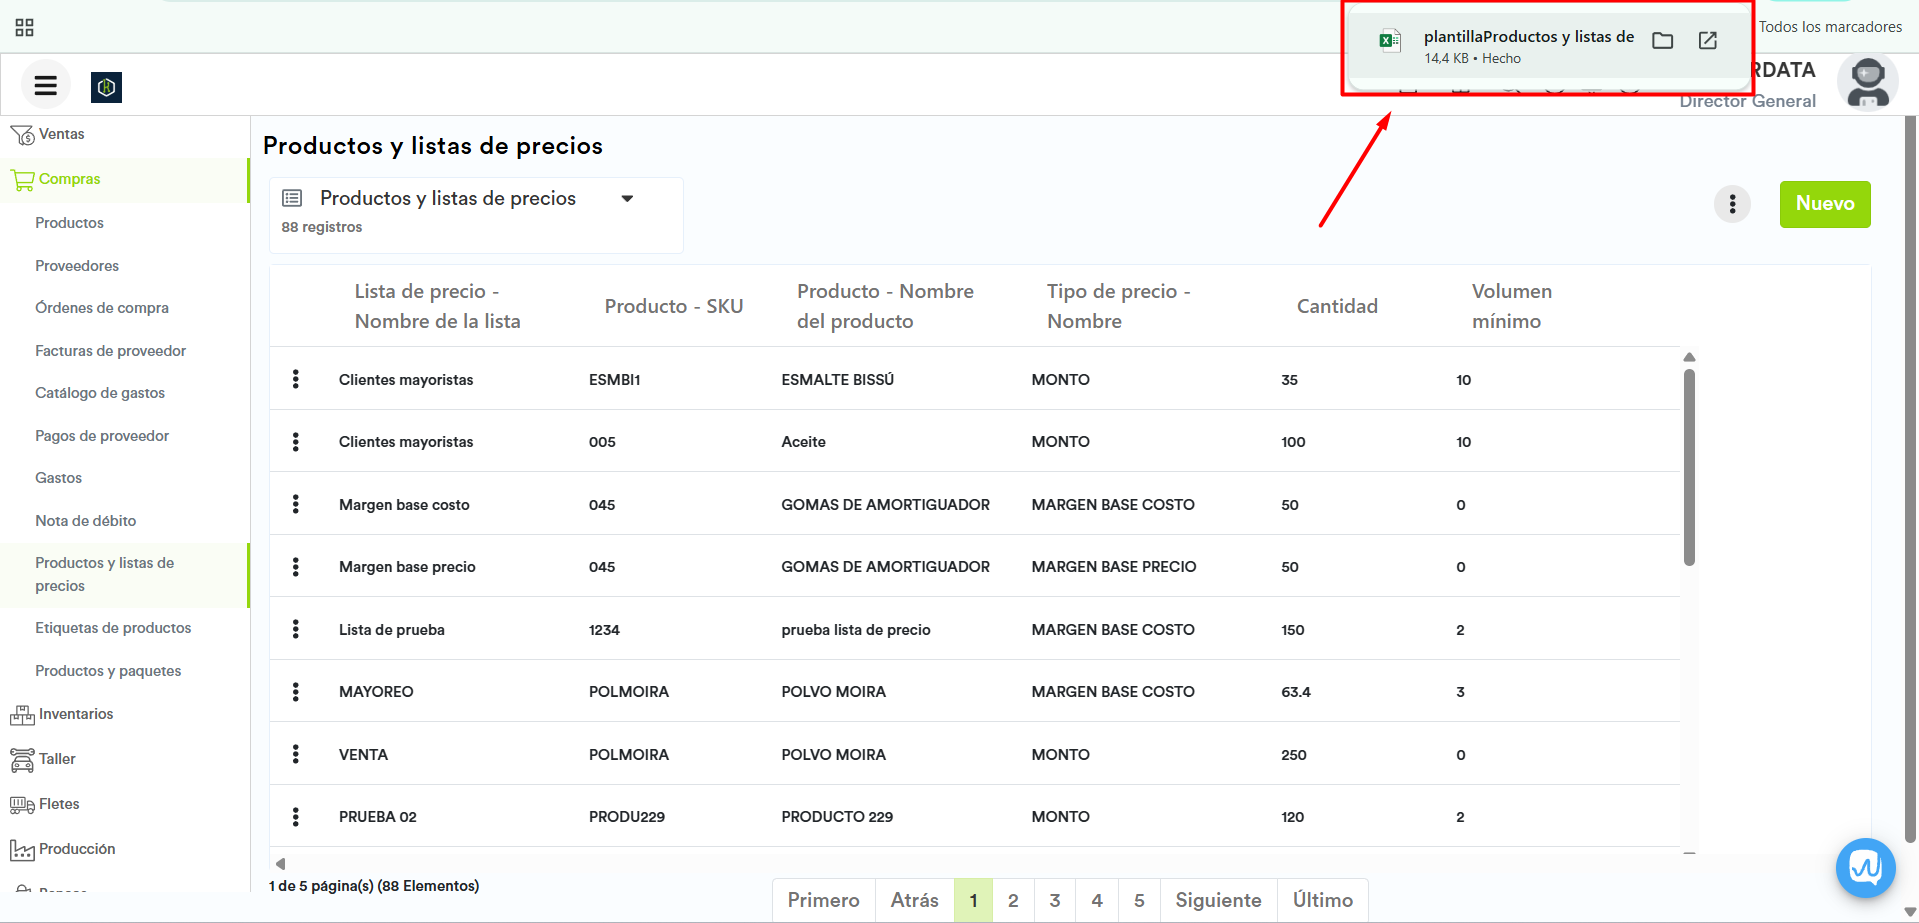Click the green Nuevo button
1919x923 pixels.
[1824, 204]
